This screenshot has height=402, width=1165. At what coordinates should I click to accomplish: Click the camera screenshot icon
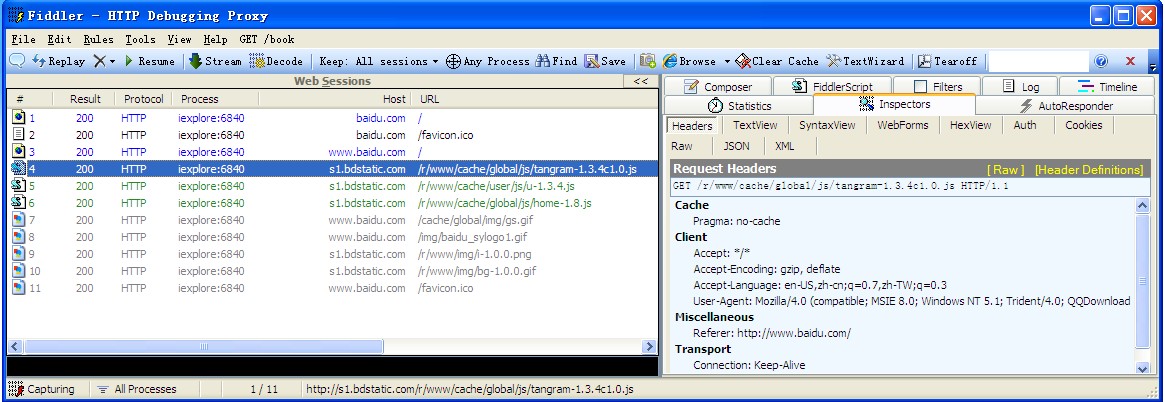tap(648, 62)
